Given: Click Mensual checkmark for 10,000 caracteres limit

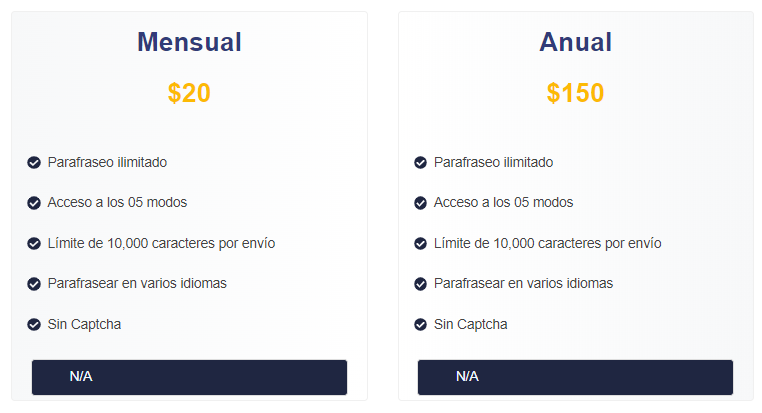Looking at the screenshot, I should [34, 243].
